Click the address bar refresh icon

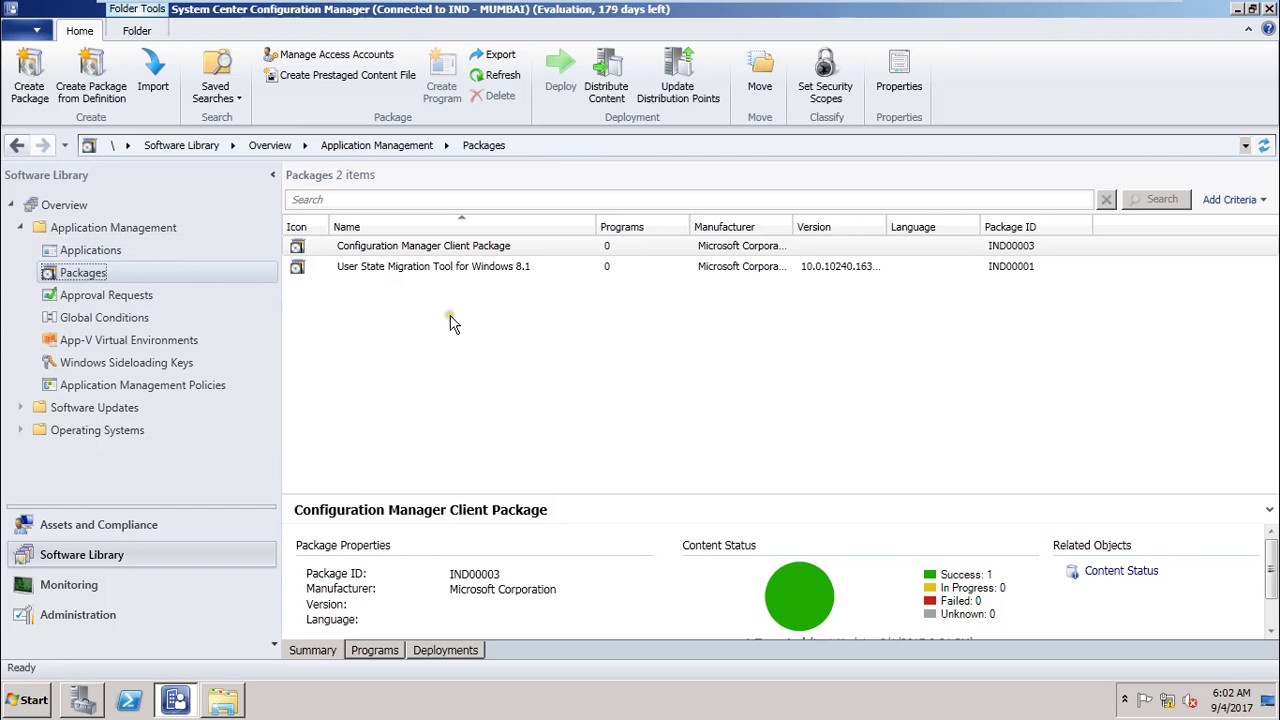click(1264, 146)
